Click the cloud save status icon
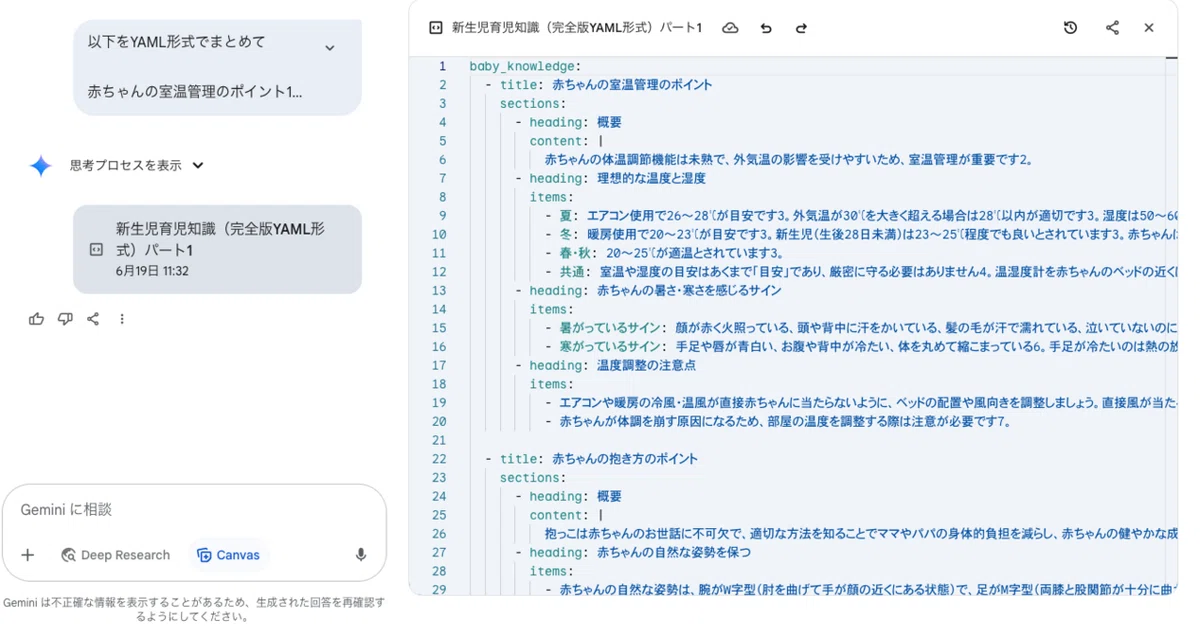Viewport: 1200px width, 636px height. click(730, 28)
